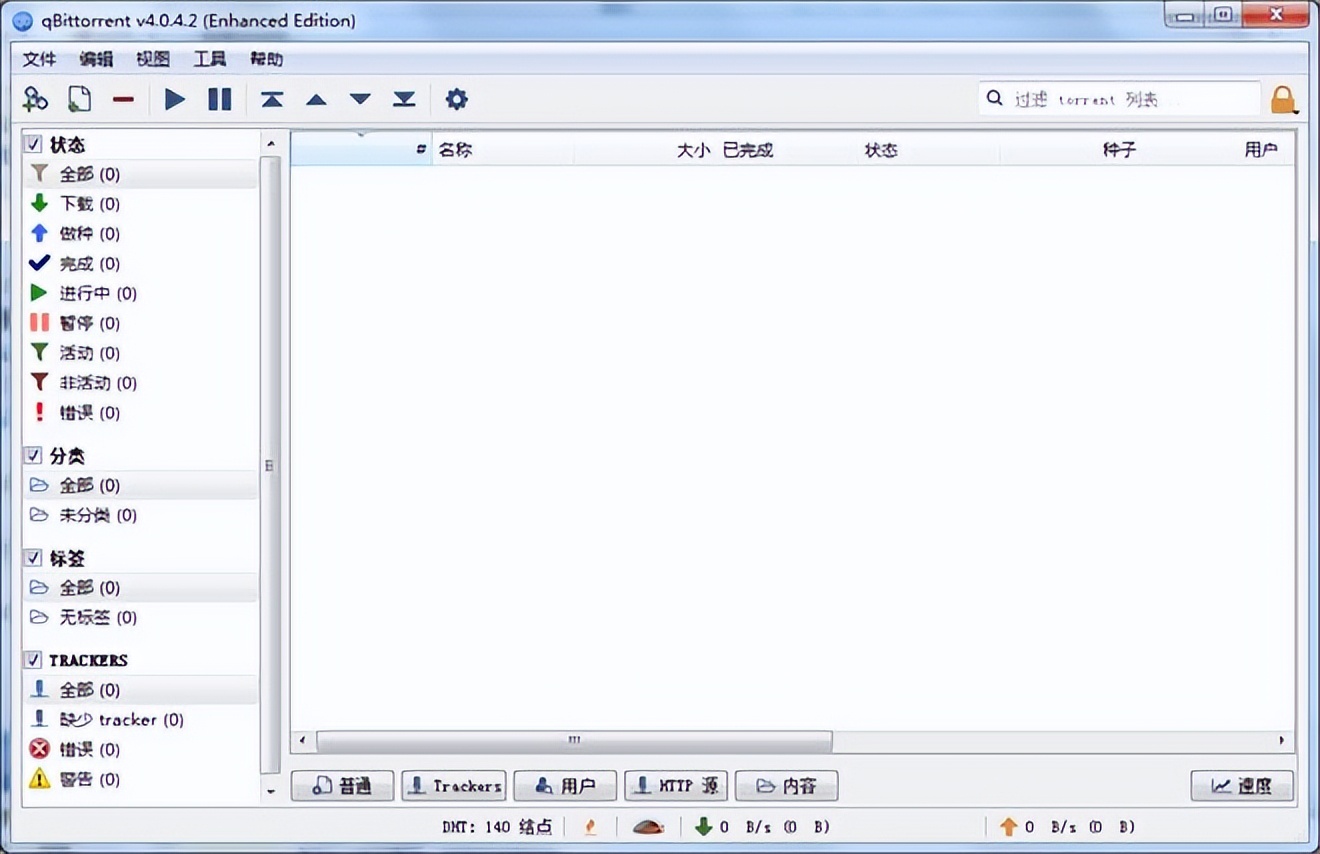Open options with the gear icon
The height and width of the screenshot is (854, 1320).
[x=456, y=99]
